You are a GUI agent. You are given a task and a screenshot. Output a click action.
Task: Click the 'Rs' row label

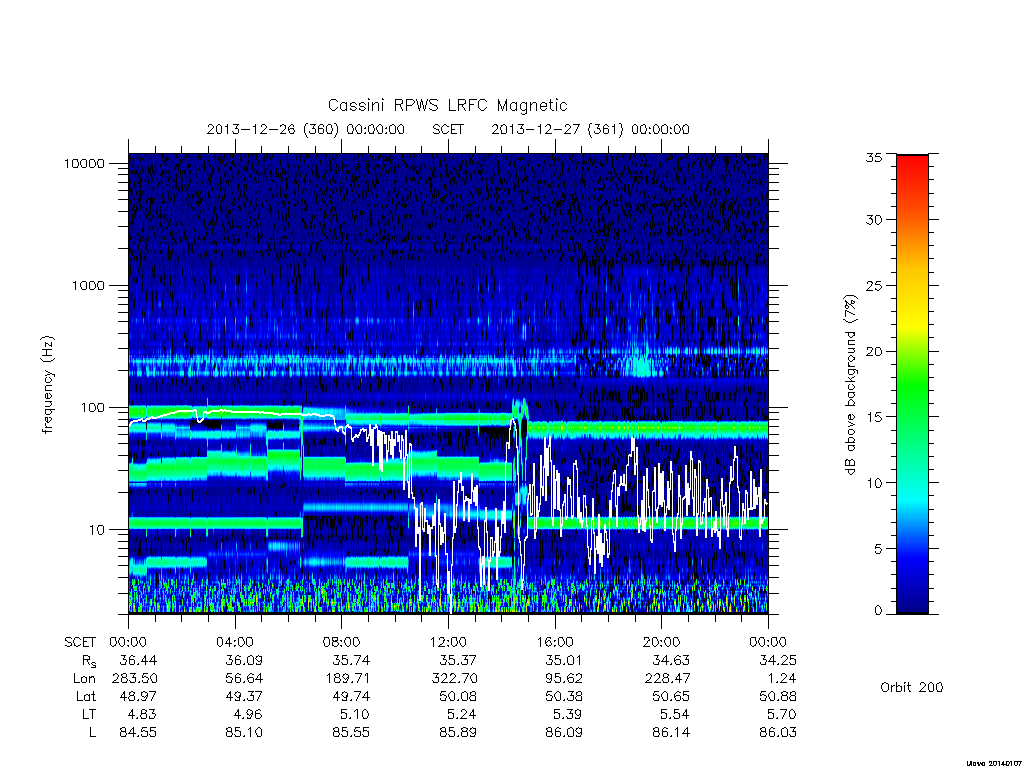click(x=89, y=661)
